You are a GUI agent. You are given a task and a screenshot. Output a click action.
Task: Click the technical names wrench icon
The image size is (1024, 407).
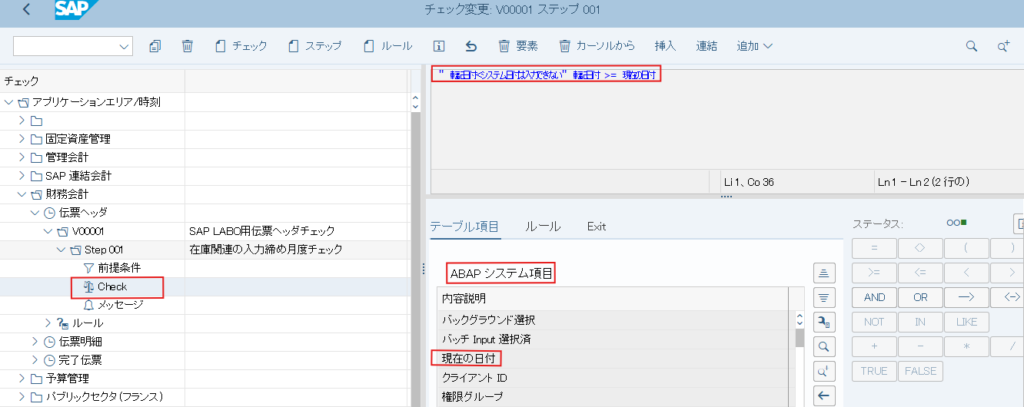coord(824,321)
